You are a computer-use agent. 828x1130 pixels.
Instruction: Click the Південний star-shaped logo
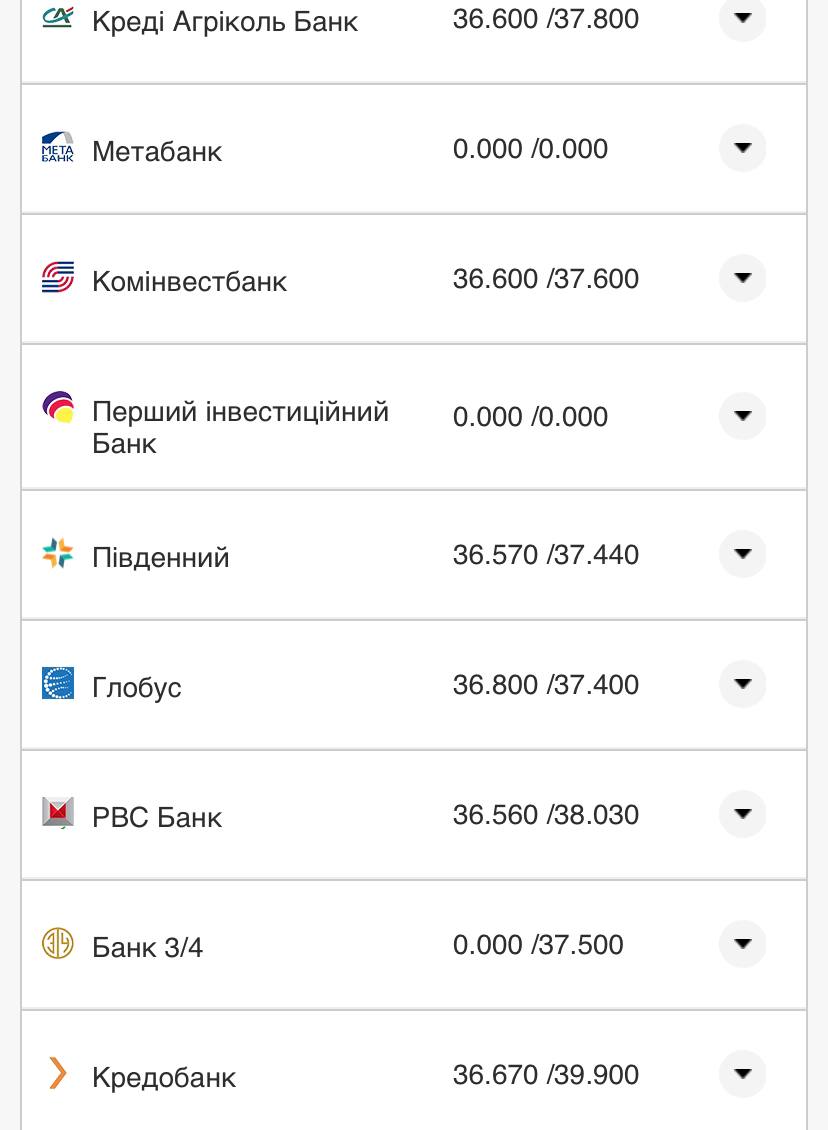[57, 553]
